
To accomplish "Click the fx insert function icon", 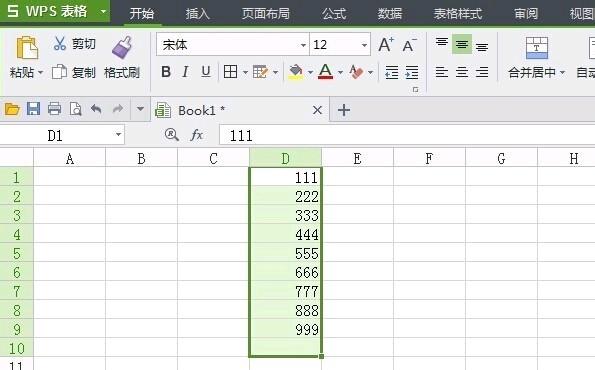I will point(197,135).
